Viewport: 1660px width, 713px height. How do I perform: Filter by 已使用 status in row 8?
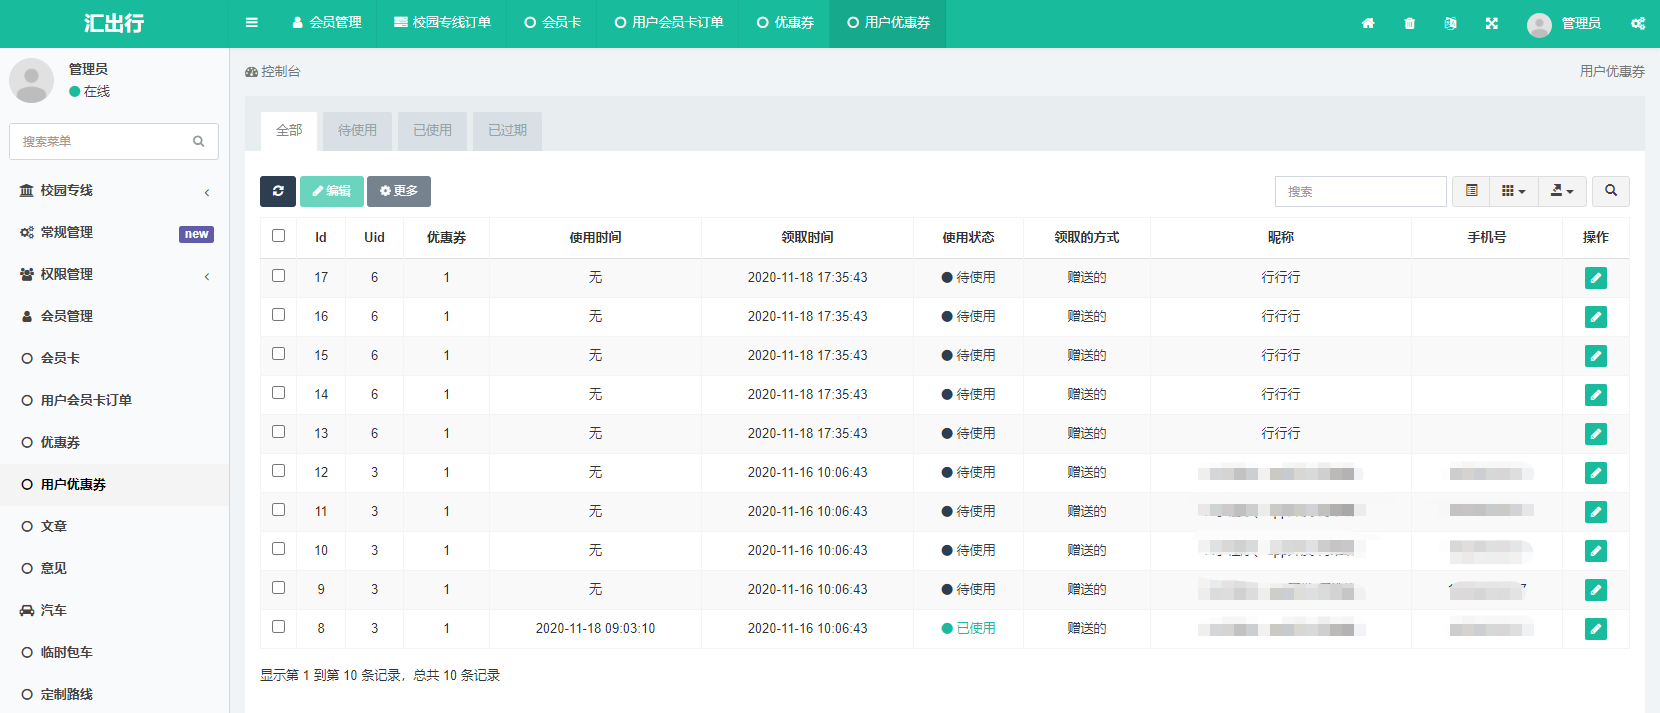click(x=969, y=629)
